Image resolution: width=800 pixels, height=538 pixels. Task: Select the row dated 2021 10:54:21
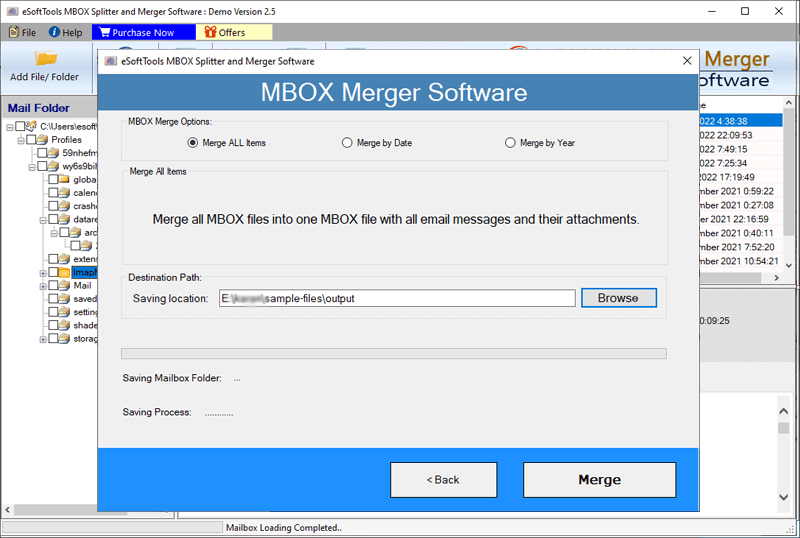(x=740, y=261)
